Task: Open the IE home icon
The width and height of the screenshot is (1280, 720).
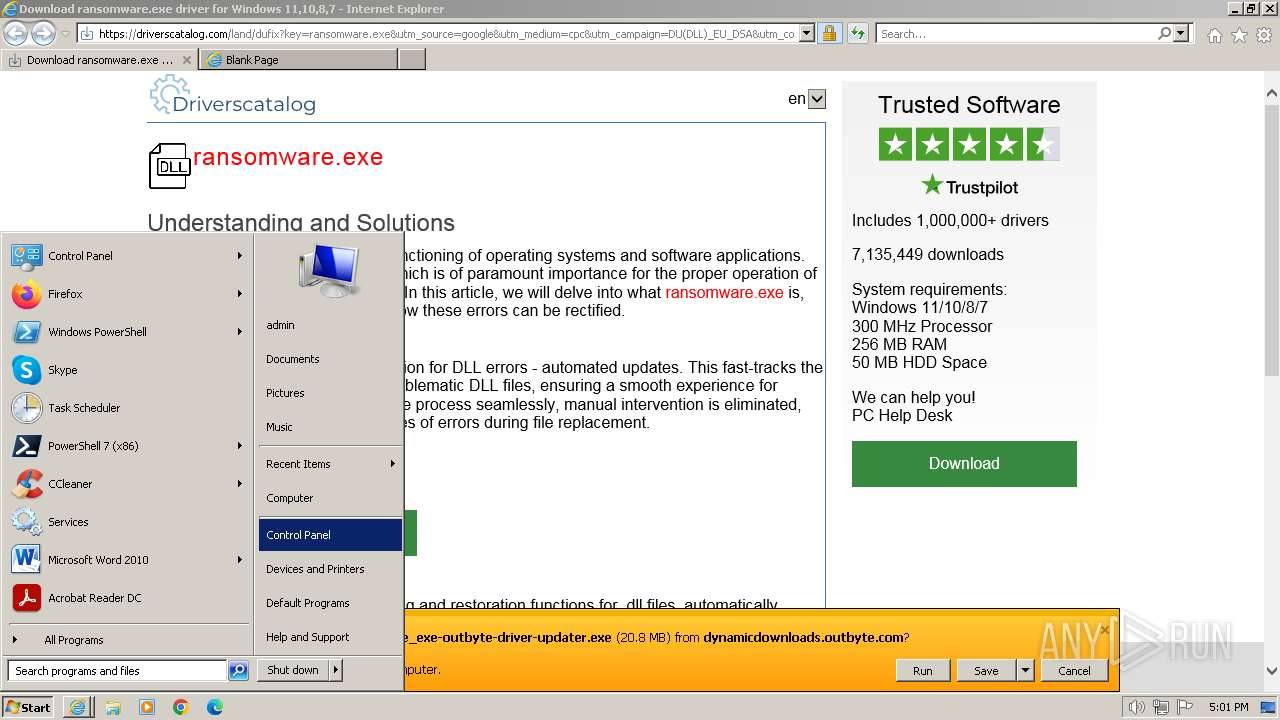Action: tap(1214, 35)
